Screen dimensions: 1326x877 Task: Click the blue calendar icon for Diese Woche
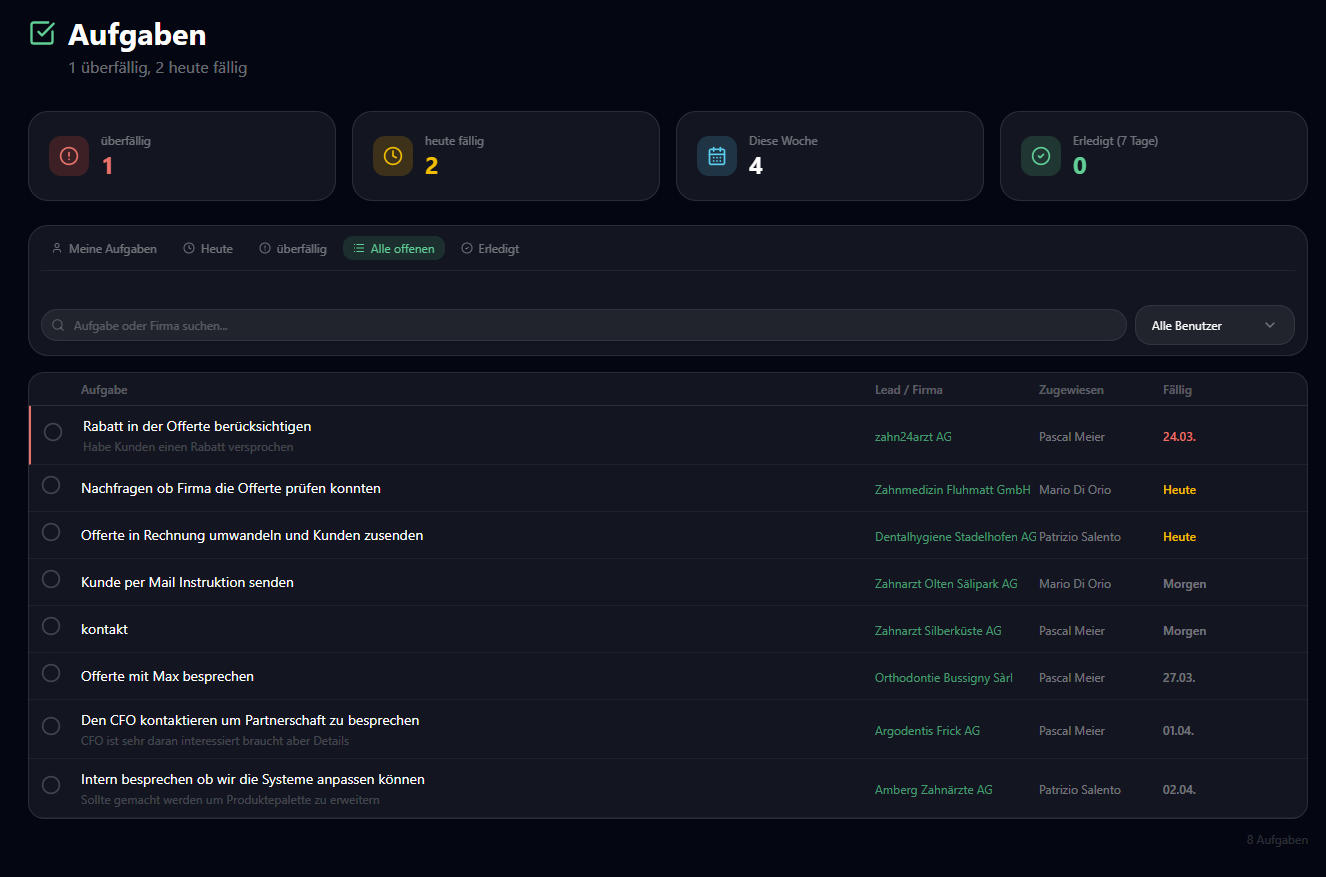(x=717, y=156)
